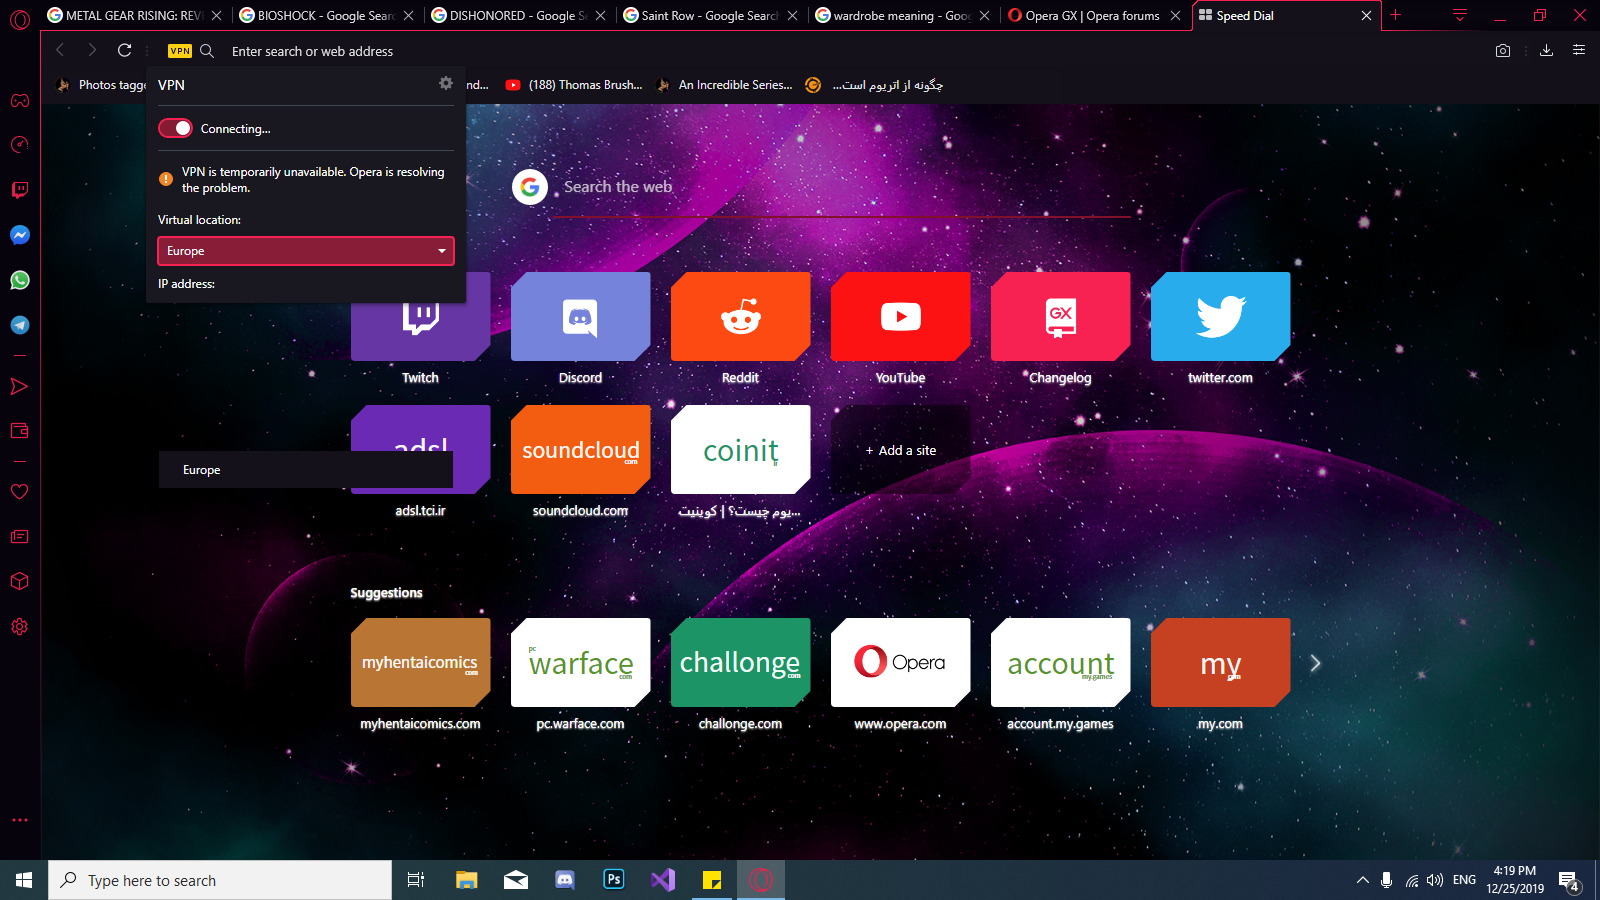Open settings gear icon in sidebar
This screenshot has height=900, width=1600.
click(x=20, y=627)
